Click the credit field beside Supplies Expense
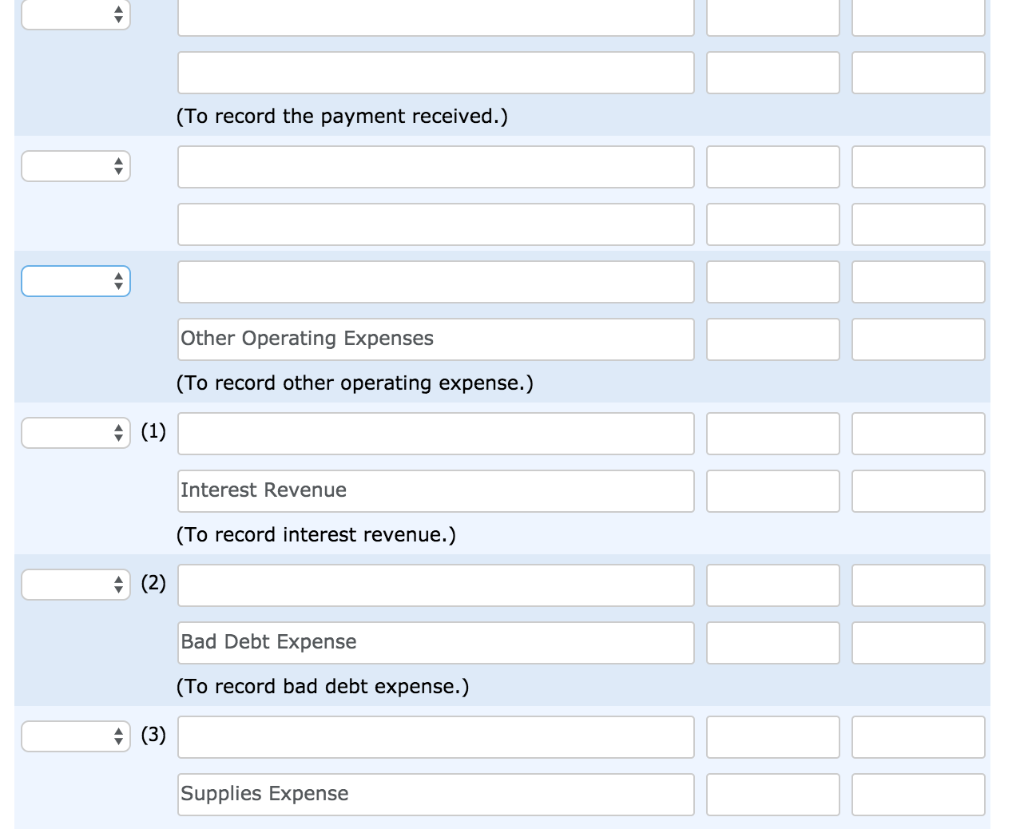Viewport: 1024px width, 829px height. pos(918,794)
